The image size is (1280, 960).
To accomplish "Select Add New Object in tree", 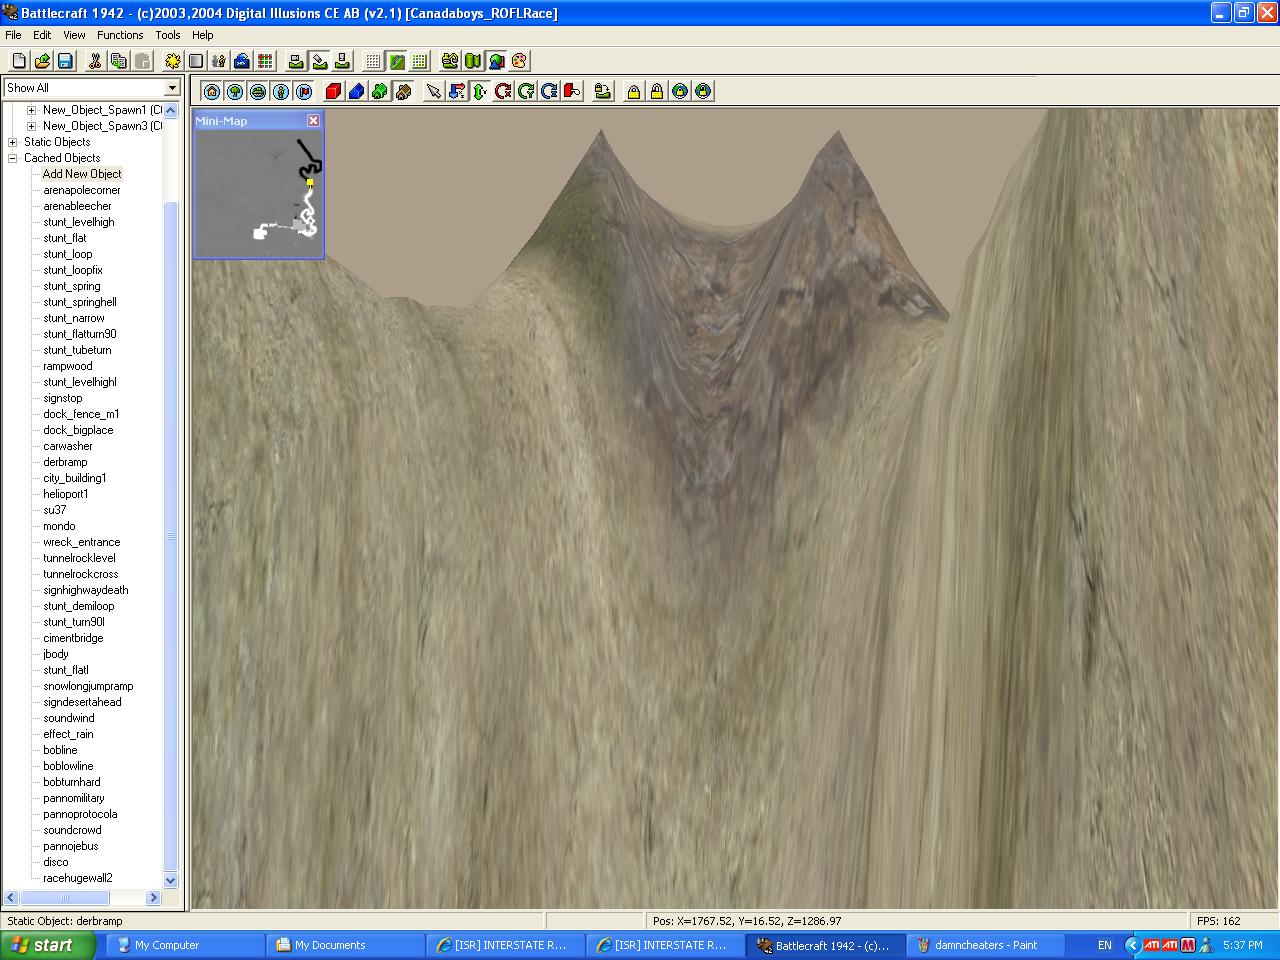I will coord(82,174).
